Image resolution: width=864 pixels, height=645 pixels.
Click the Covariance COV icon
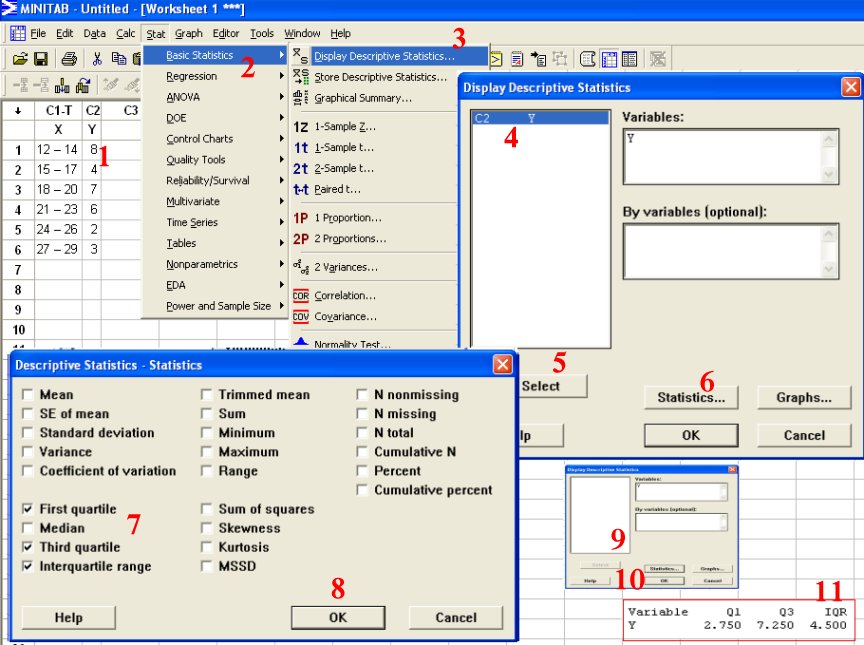(300, 317)
